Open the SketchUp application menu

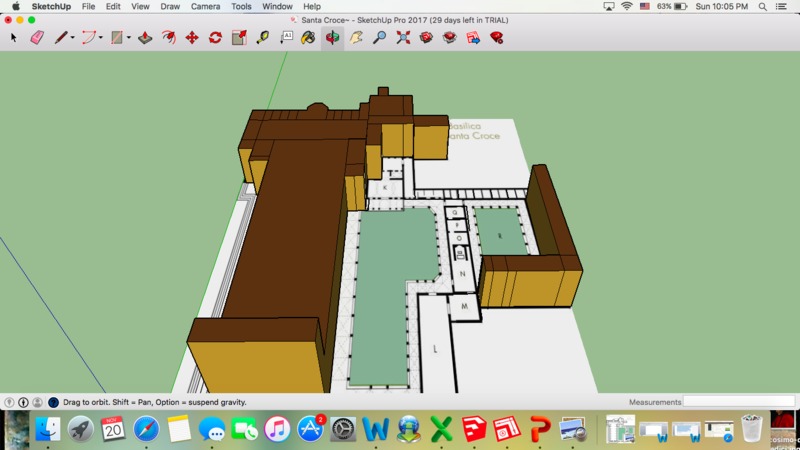coord(51,7)
